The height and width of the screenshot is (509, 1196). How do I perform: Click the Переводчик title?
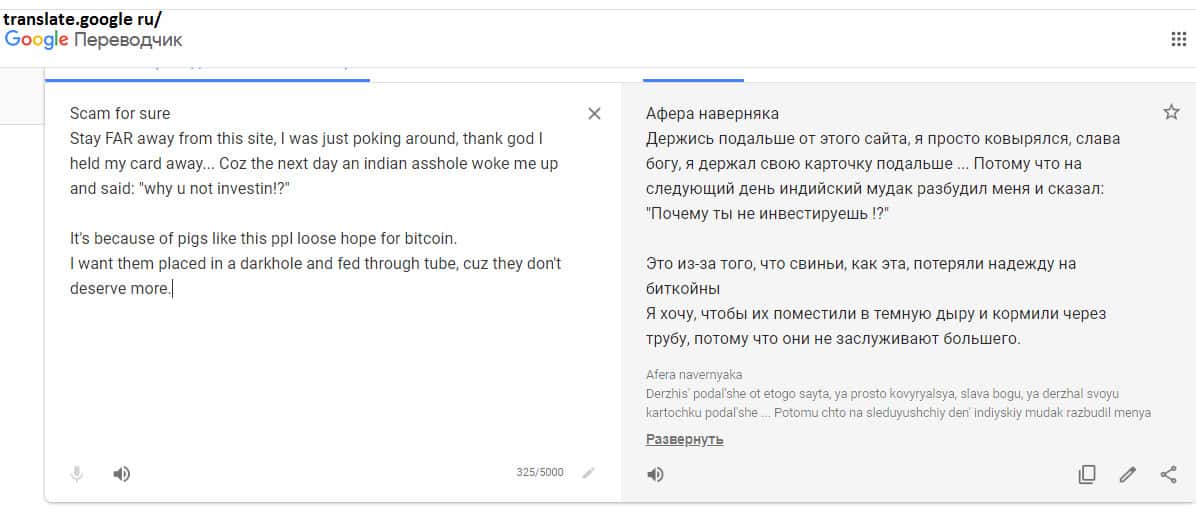(x=128, y=40)
